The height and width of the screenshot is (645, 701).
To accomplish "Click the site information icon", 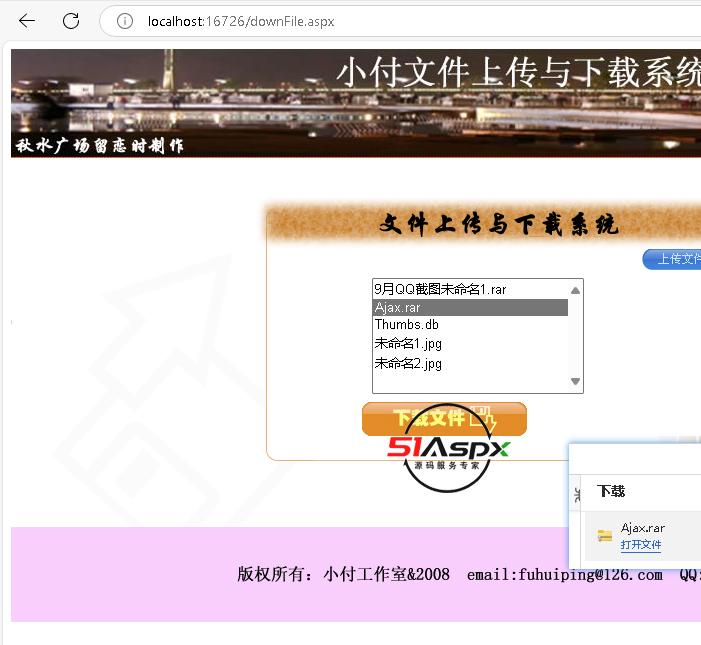I will (125, 21).
